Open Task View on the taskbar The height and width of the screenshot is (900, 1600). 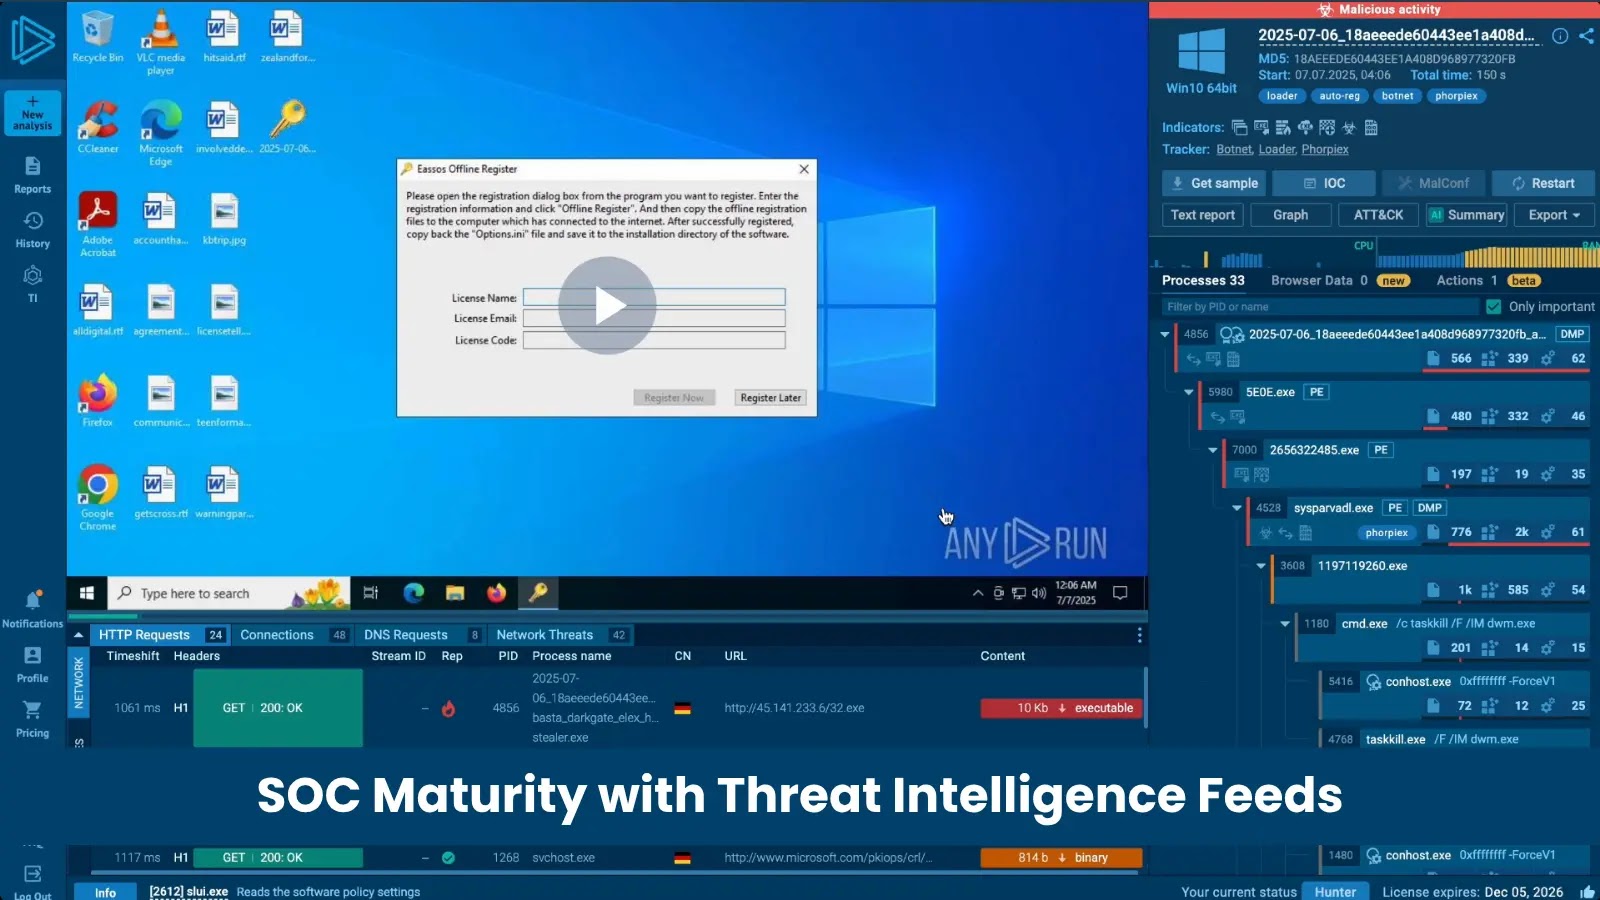371,593
